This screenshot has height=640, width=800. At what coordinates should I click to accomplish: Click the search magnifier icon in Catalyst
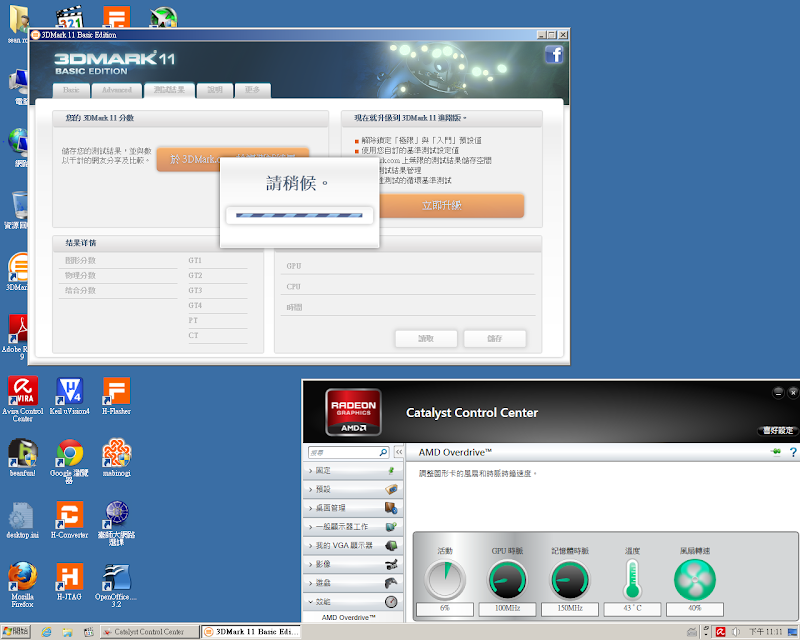(384, 452)
